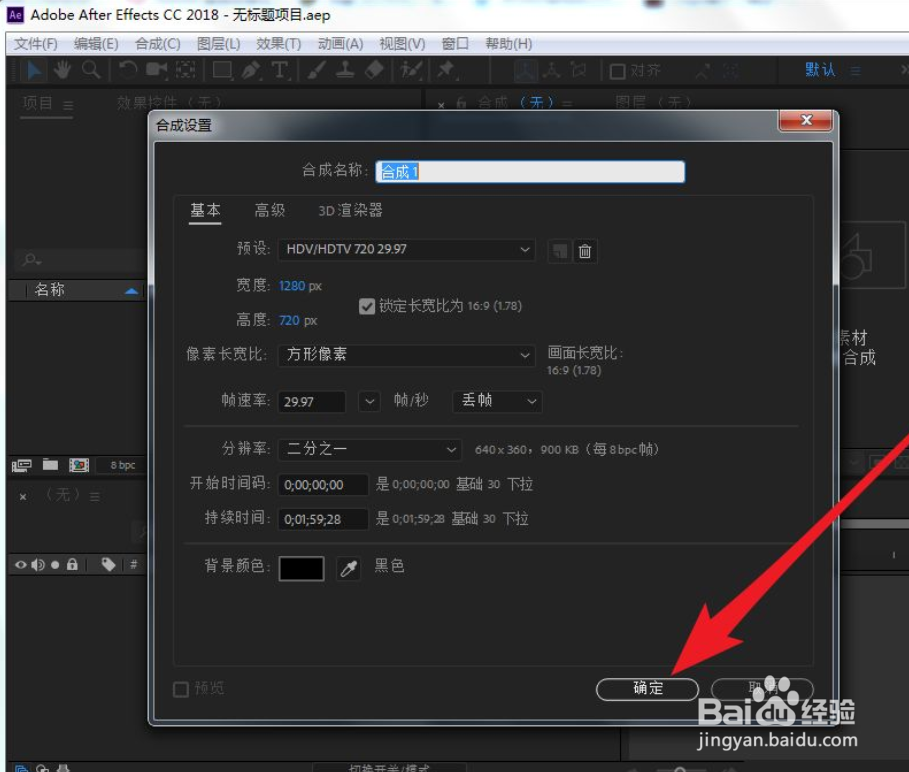This screenshot has width=909, height=772.
Task: Click the 开始时间码 start timecode field
Action: (x=323, y=485)
